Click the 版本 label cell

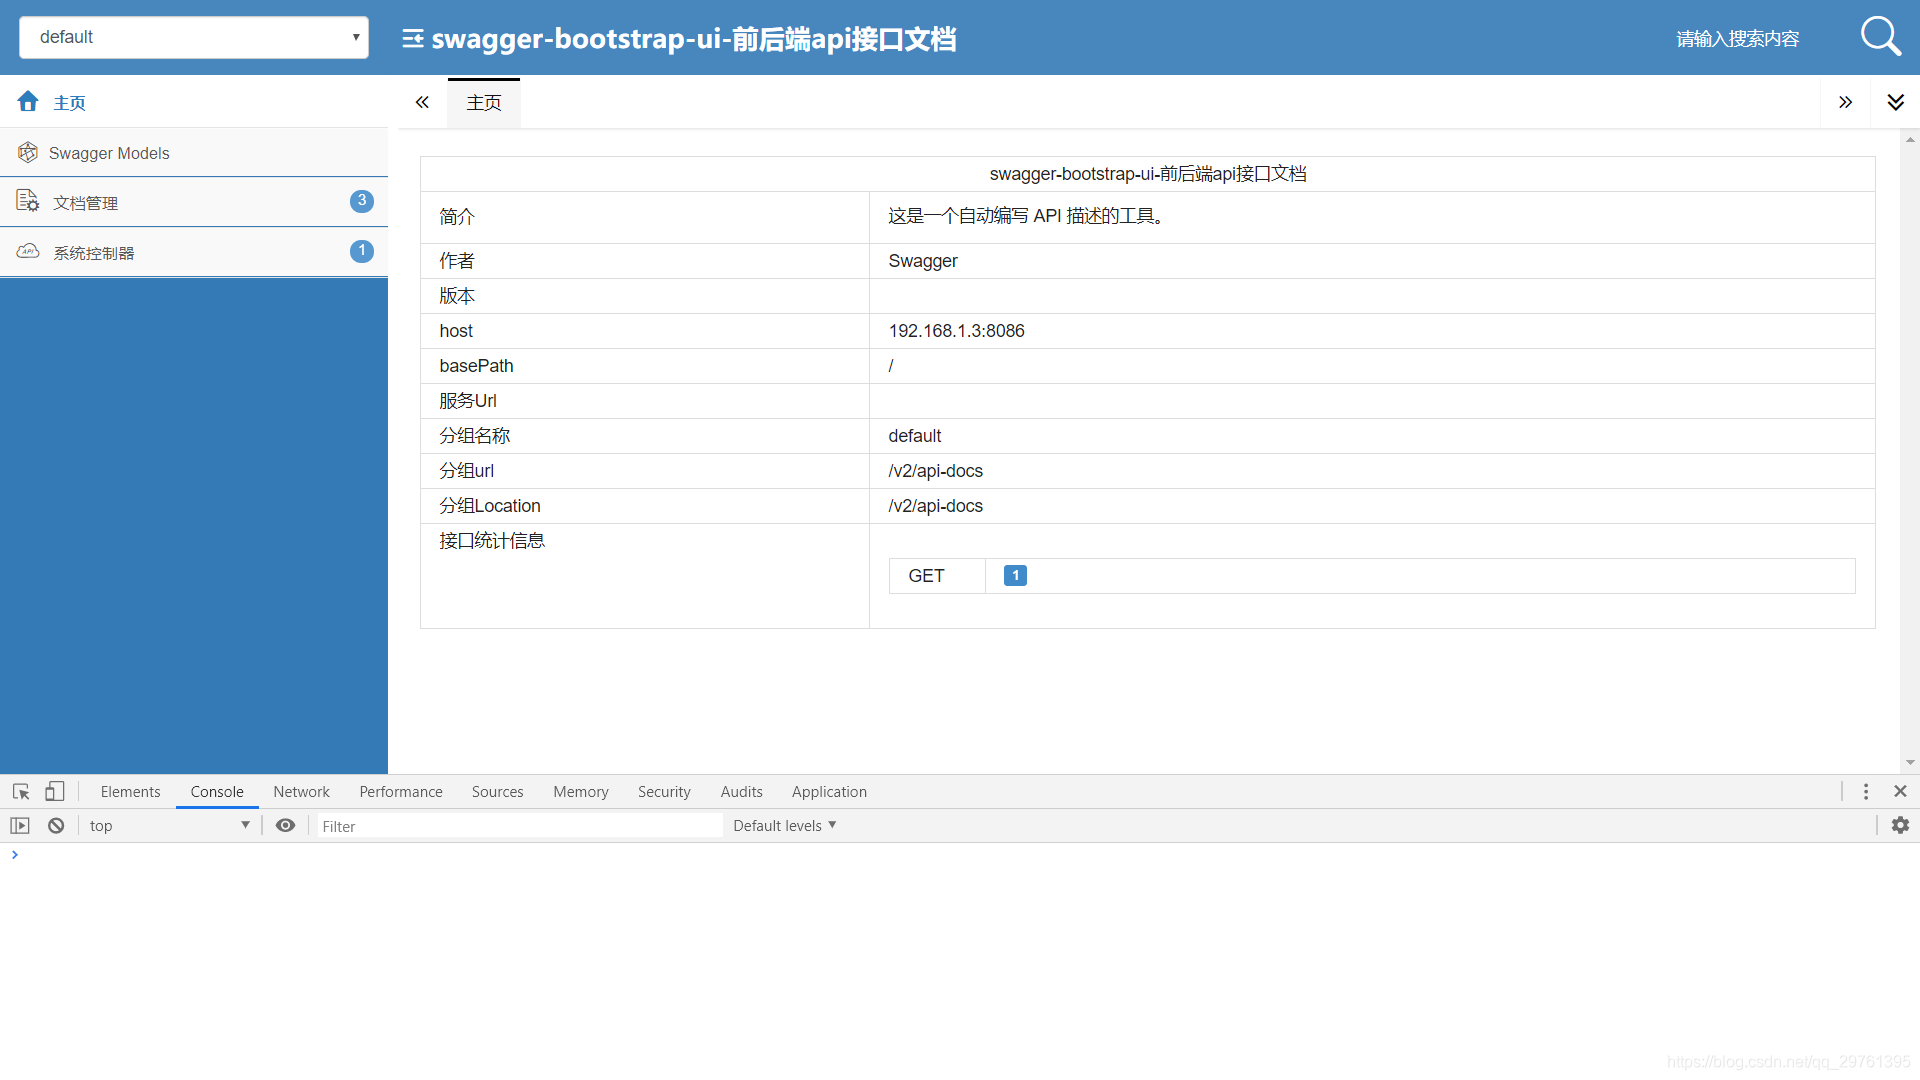pyautogui.click(x=645, y=296)
